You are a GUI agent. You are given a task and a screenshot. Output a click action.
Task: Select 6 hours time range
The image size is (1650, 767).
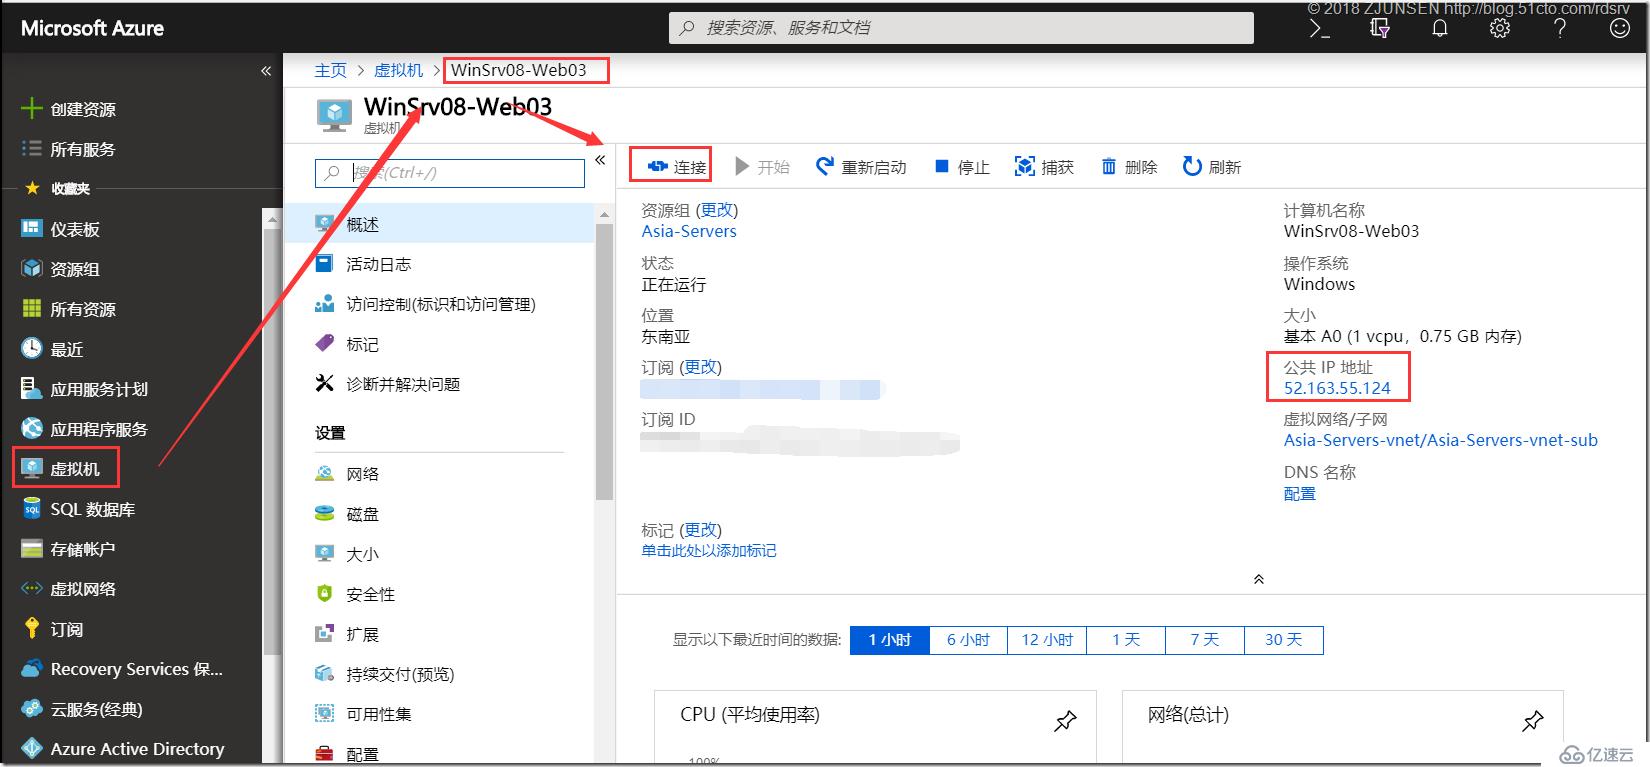pyautogui.click(x=968, y=640)
